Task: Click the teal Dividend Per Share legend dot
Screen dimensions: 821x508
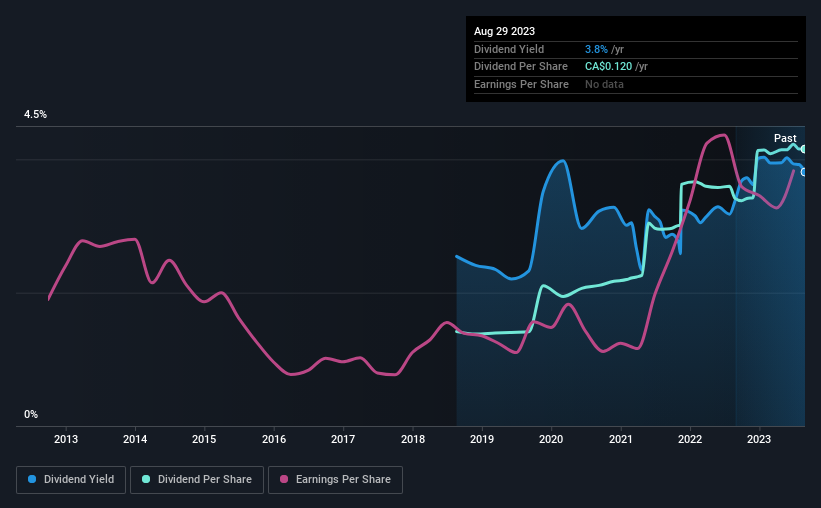Action: (146, 479)
